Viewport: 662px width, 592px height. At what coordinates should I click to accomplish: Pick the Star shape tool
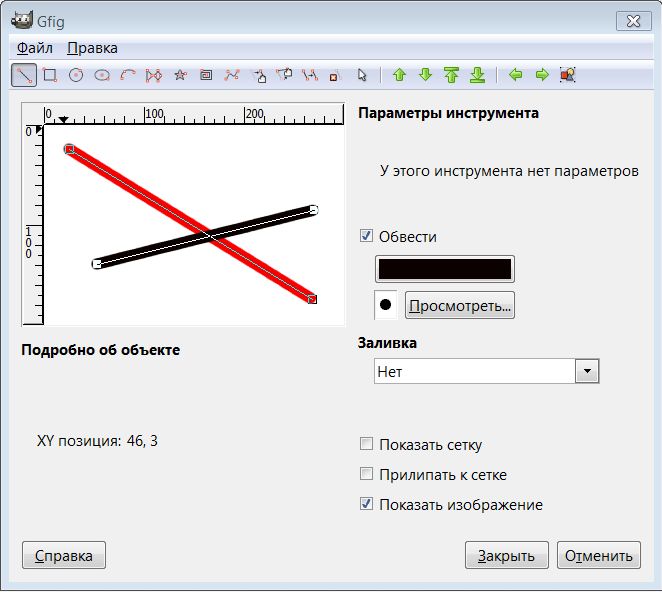point(180,75)
